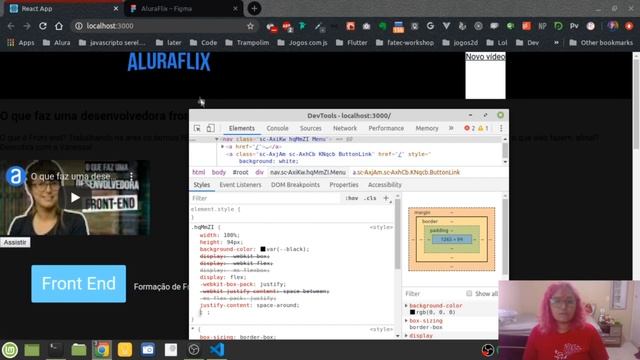640x360 pixels.
Task: Switch to the Elements tab
Action: pos(242,128)
